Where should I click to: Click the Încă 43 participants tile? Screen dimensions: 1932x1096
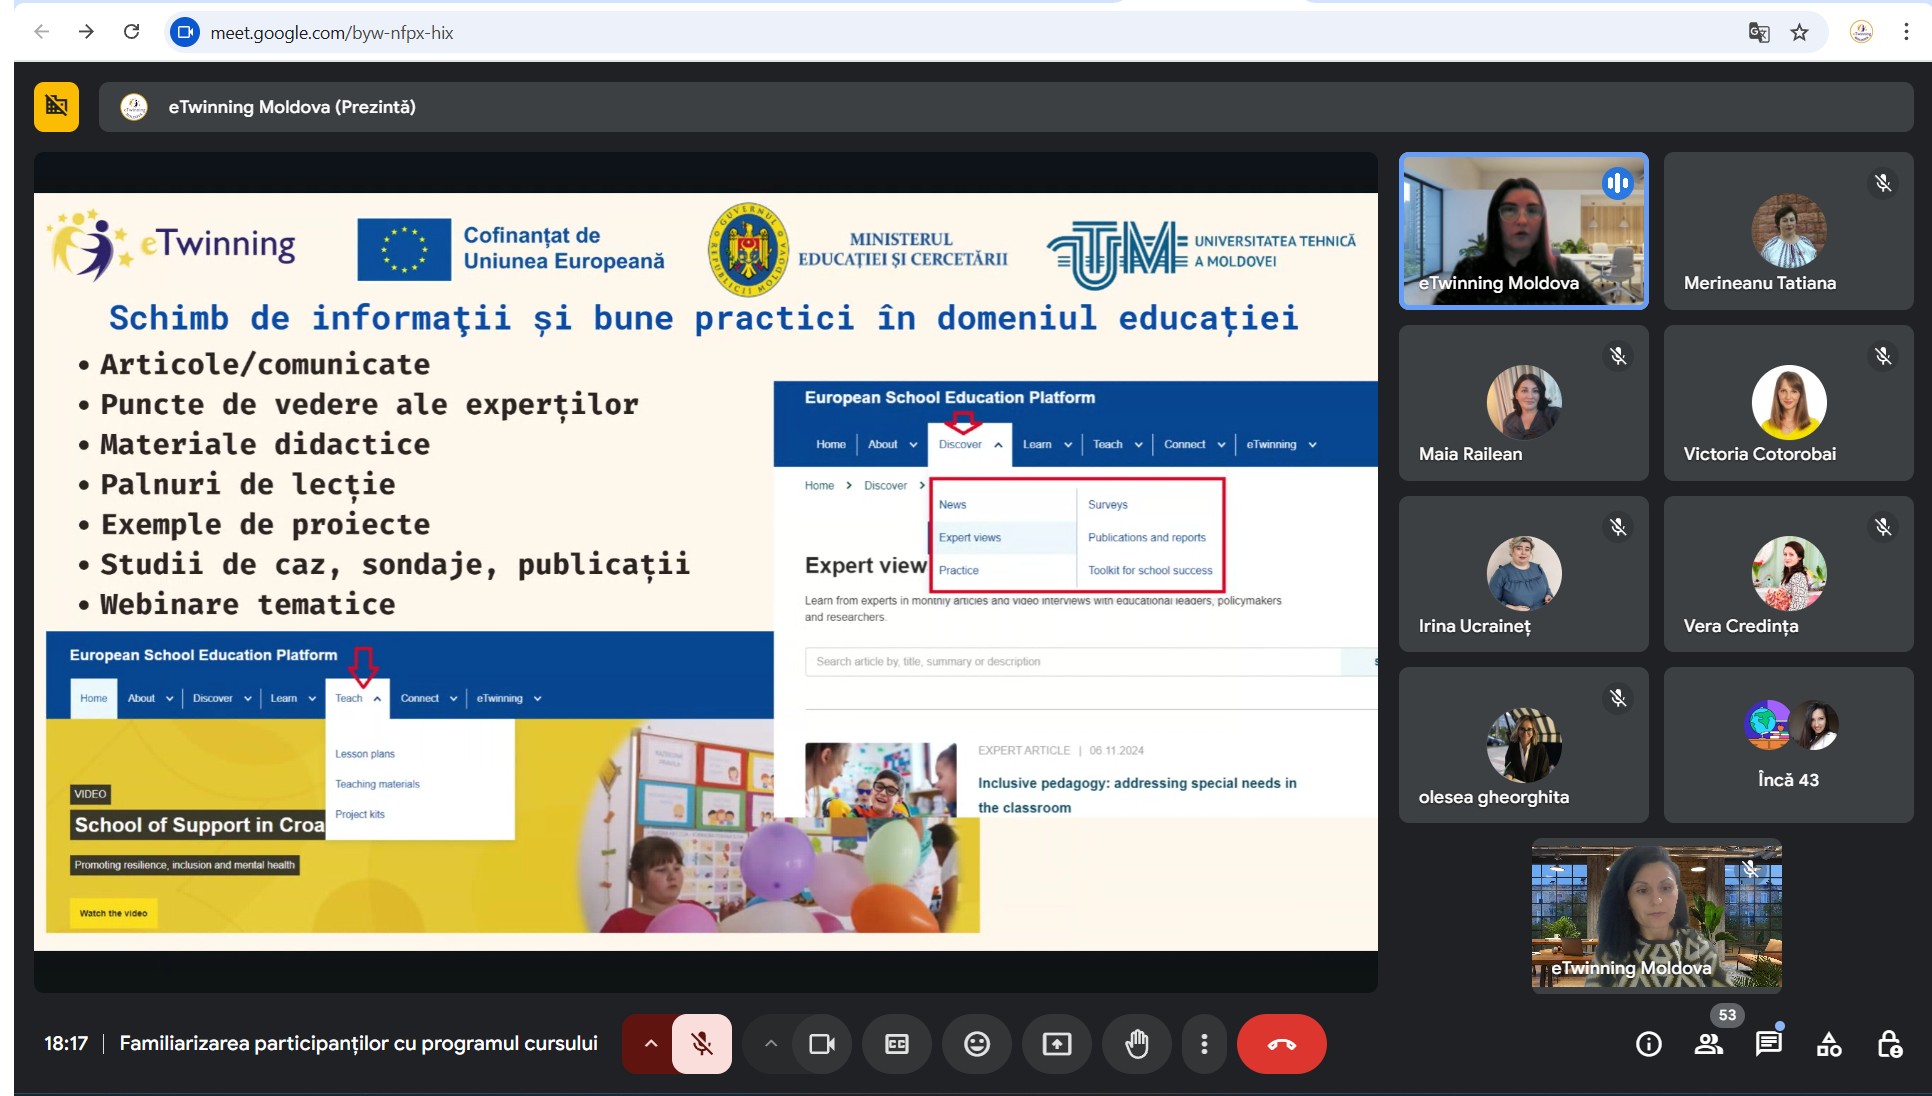(x=1788, y=745)
